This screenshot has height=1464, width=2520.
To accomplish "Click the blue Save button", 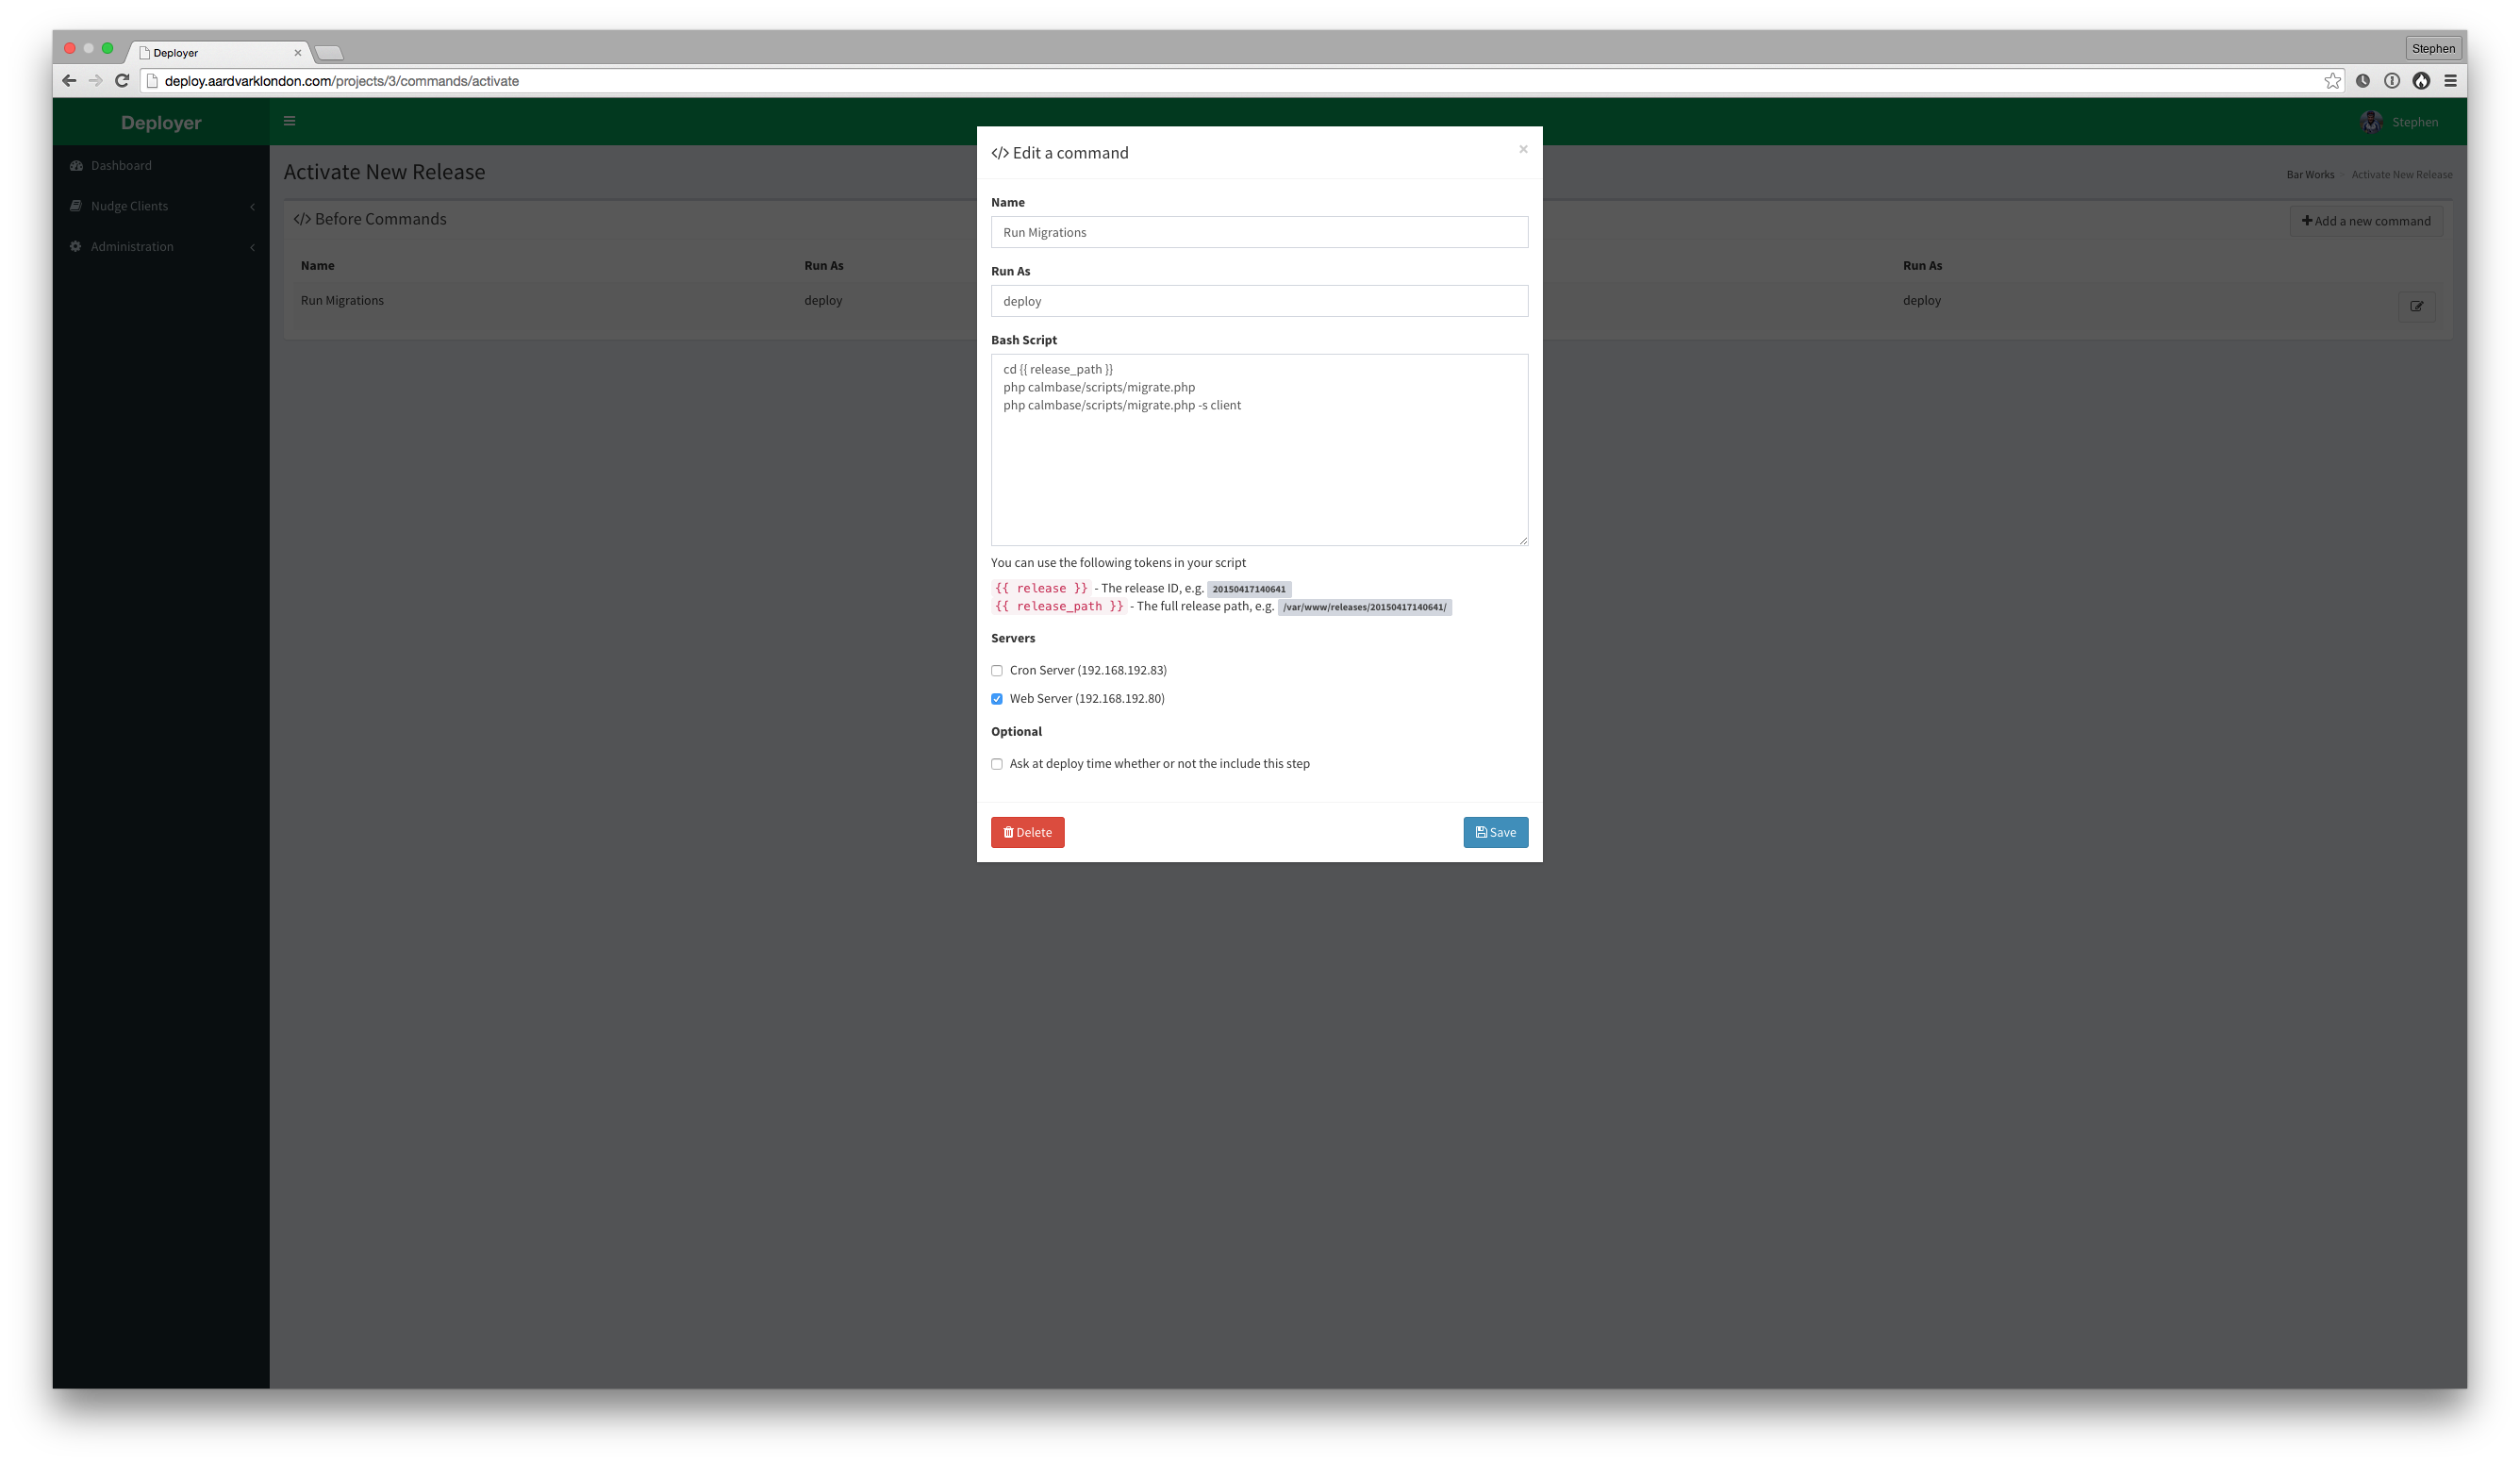I will 1496,831.
